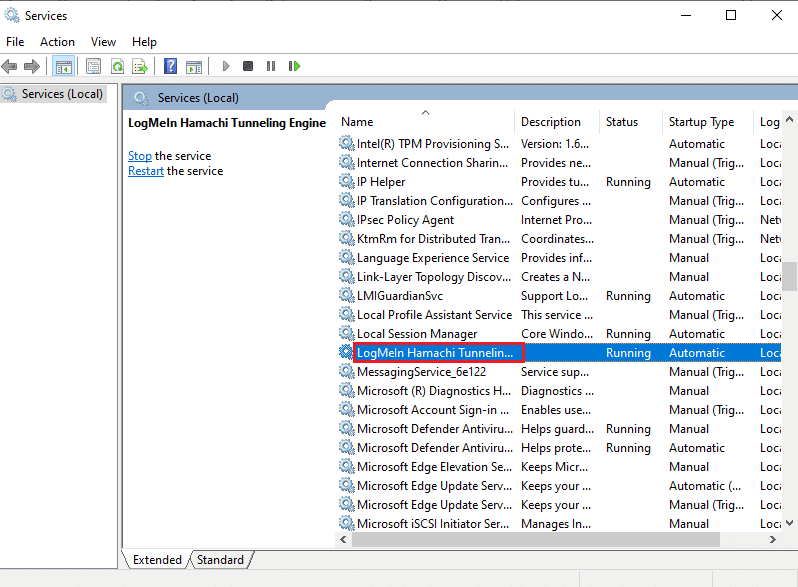Click vertical scrollbar down arrow
798x587 pixels.
789,523
